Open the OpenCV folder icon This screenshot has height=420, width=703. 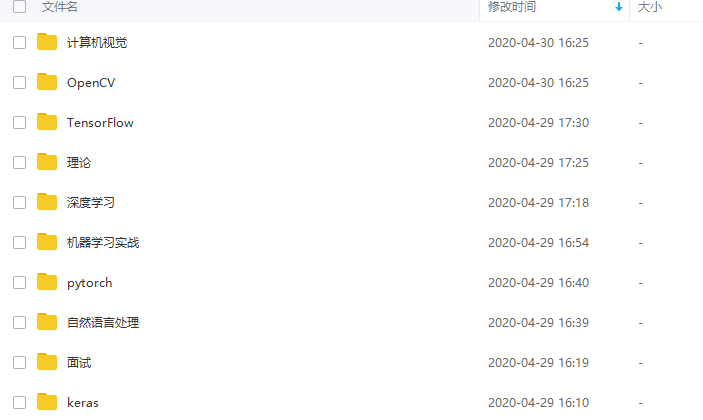tap(47, 82)
